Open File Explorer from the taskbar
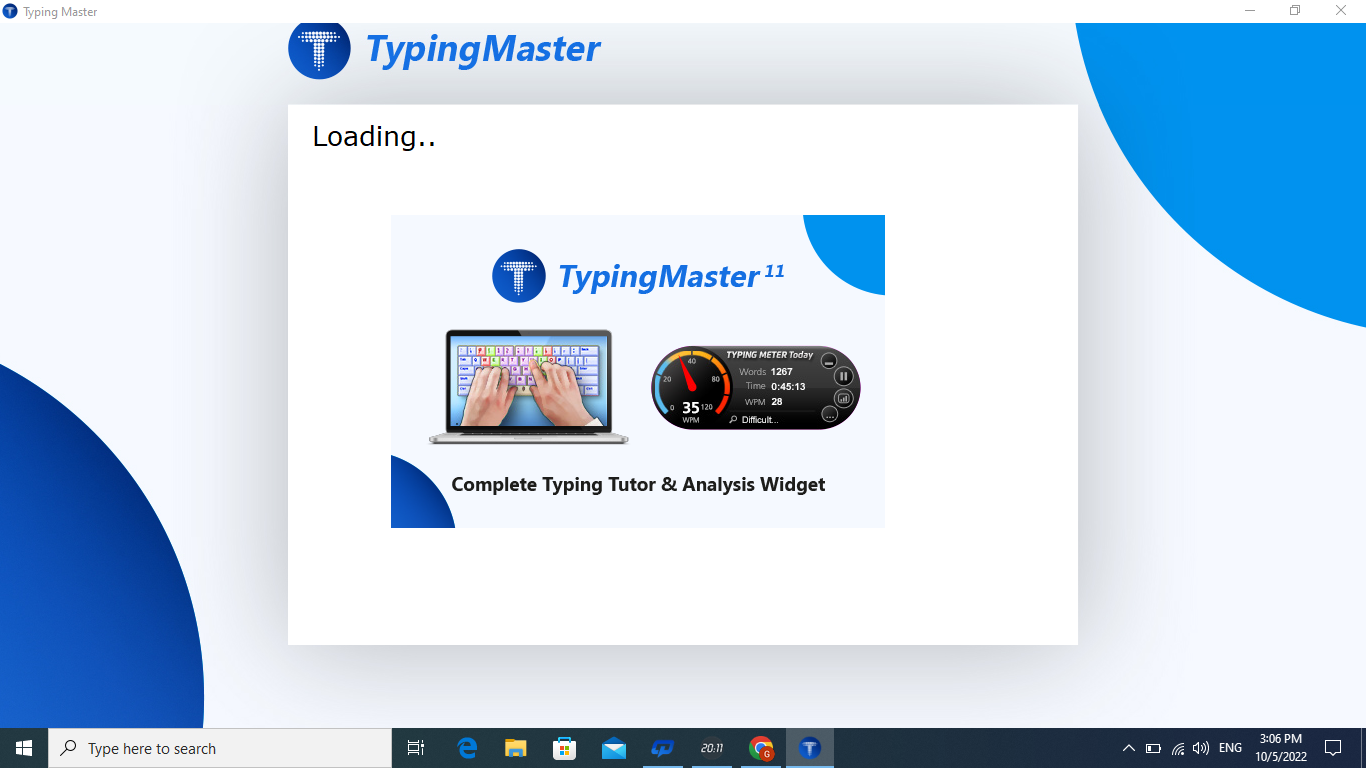This screenshot has width=1366, height=768. click(x=516, y=748)
